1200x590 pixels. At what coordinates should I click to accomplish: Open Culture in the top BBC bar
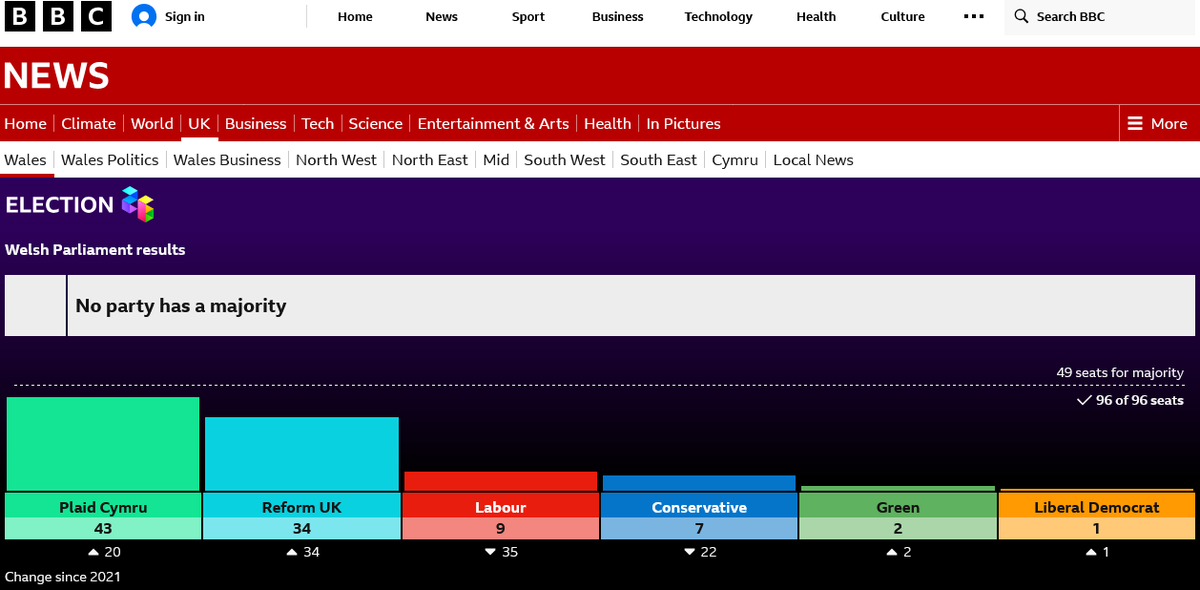coord(903,16)
